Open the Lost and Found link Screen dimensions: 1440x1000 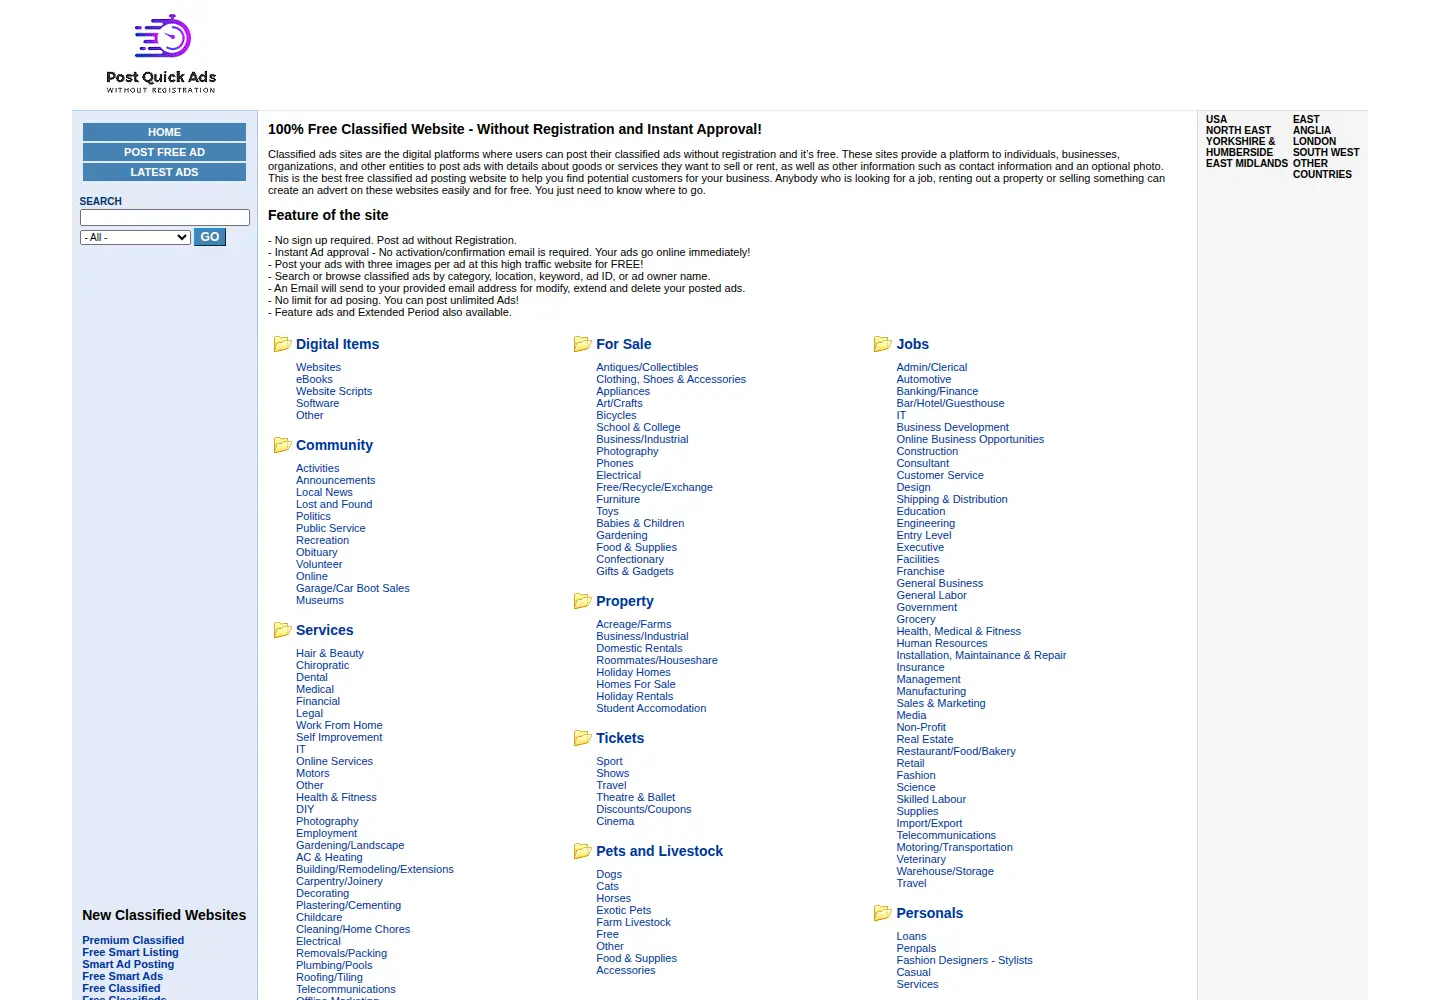pos(334,504)
